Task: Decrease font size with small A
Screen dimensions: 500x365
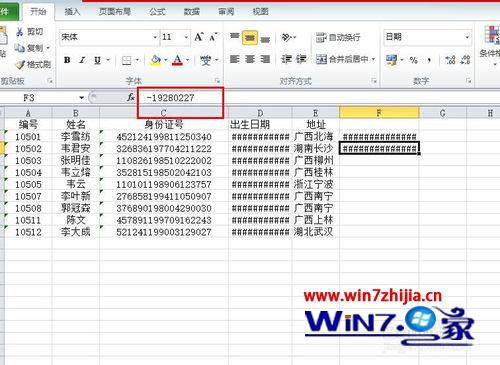Action: [x=213, y=37]
